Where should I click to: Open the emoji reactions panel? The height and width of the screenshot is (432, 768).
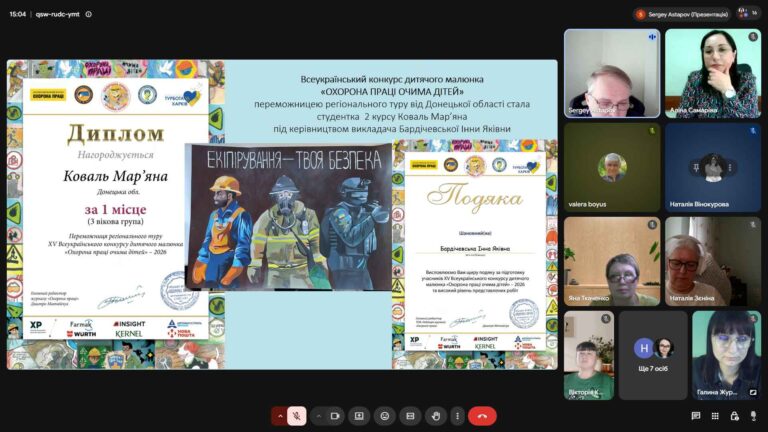click(384, 416)
